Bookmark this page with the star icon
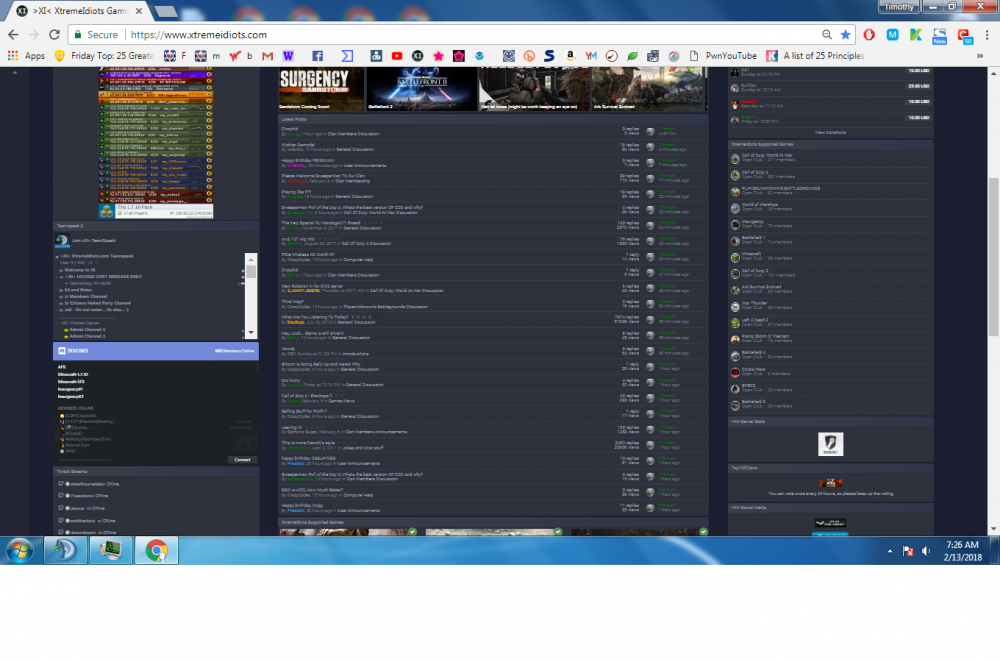 coord(845,33)
